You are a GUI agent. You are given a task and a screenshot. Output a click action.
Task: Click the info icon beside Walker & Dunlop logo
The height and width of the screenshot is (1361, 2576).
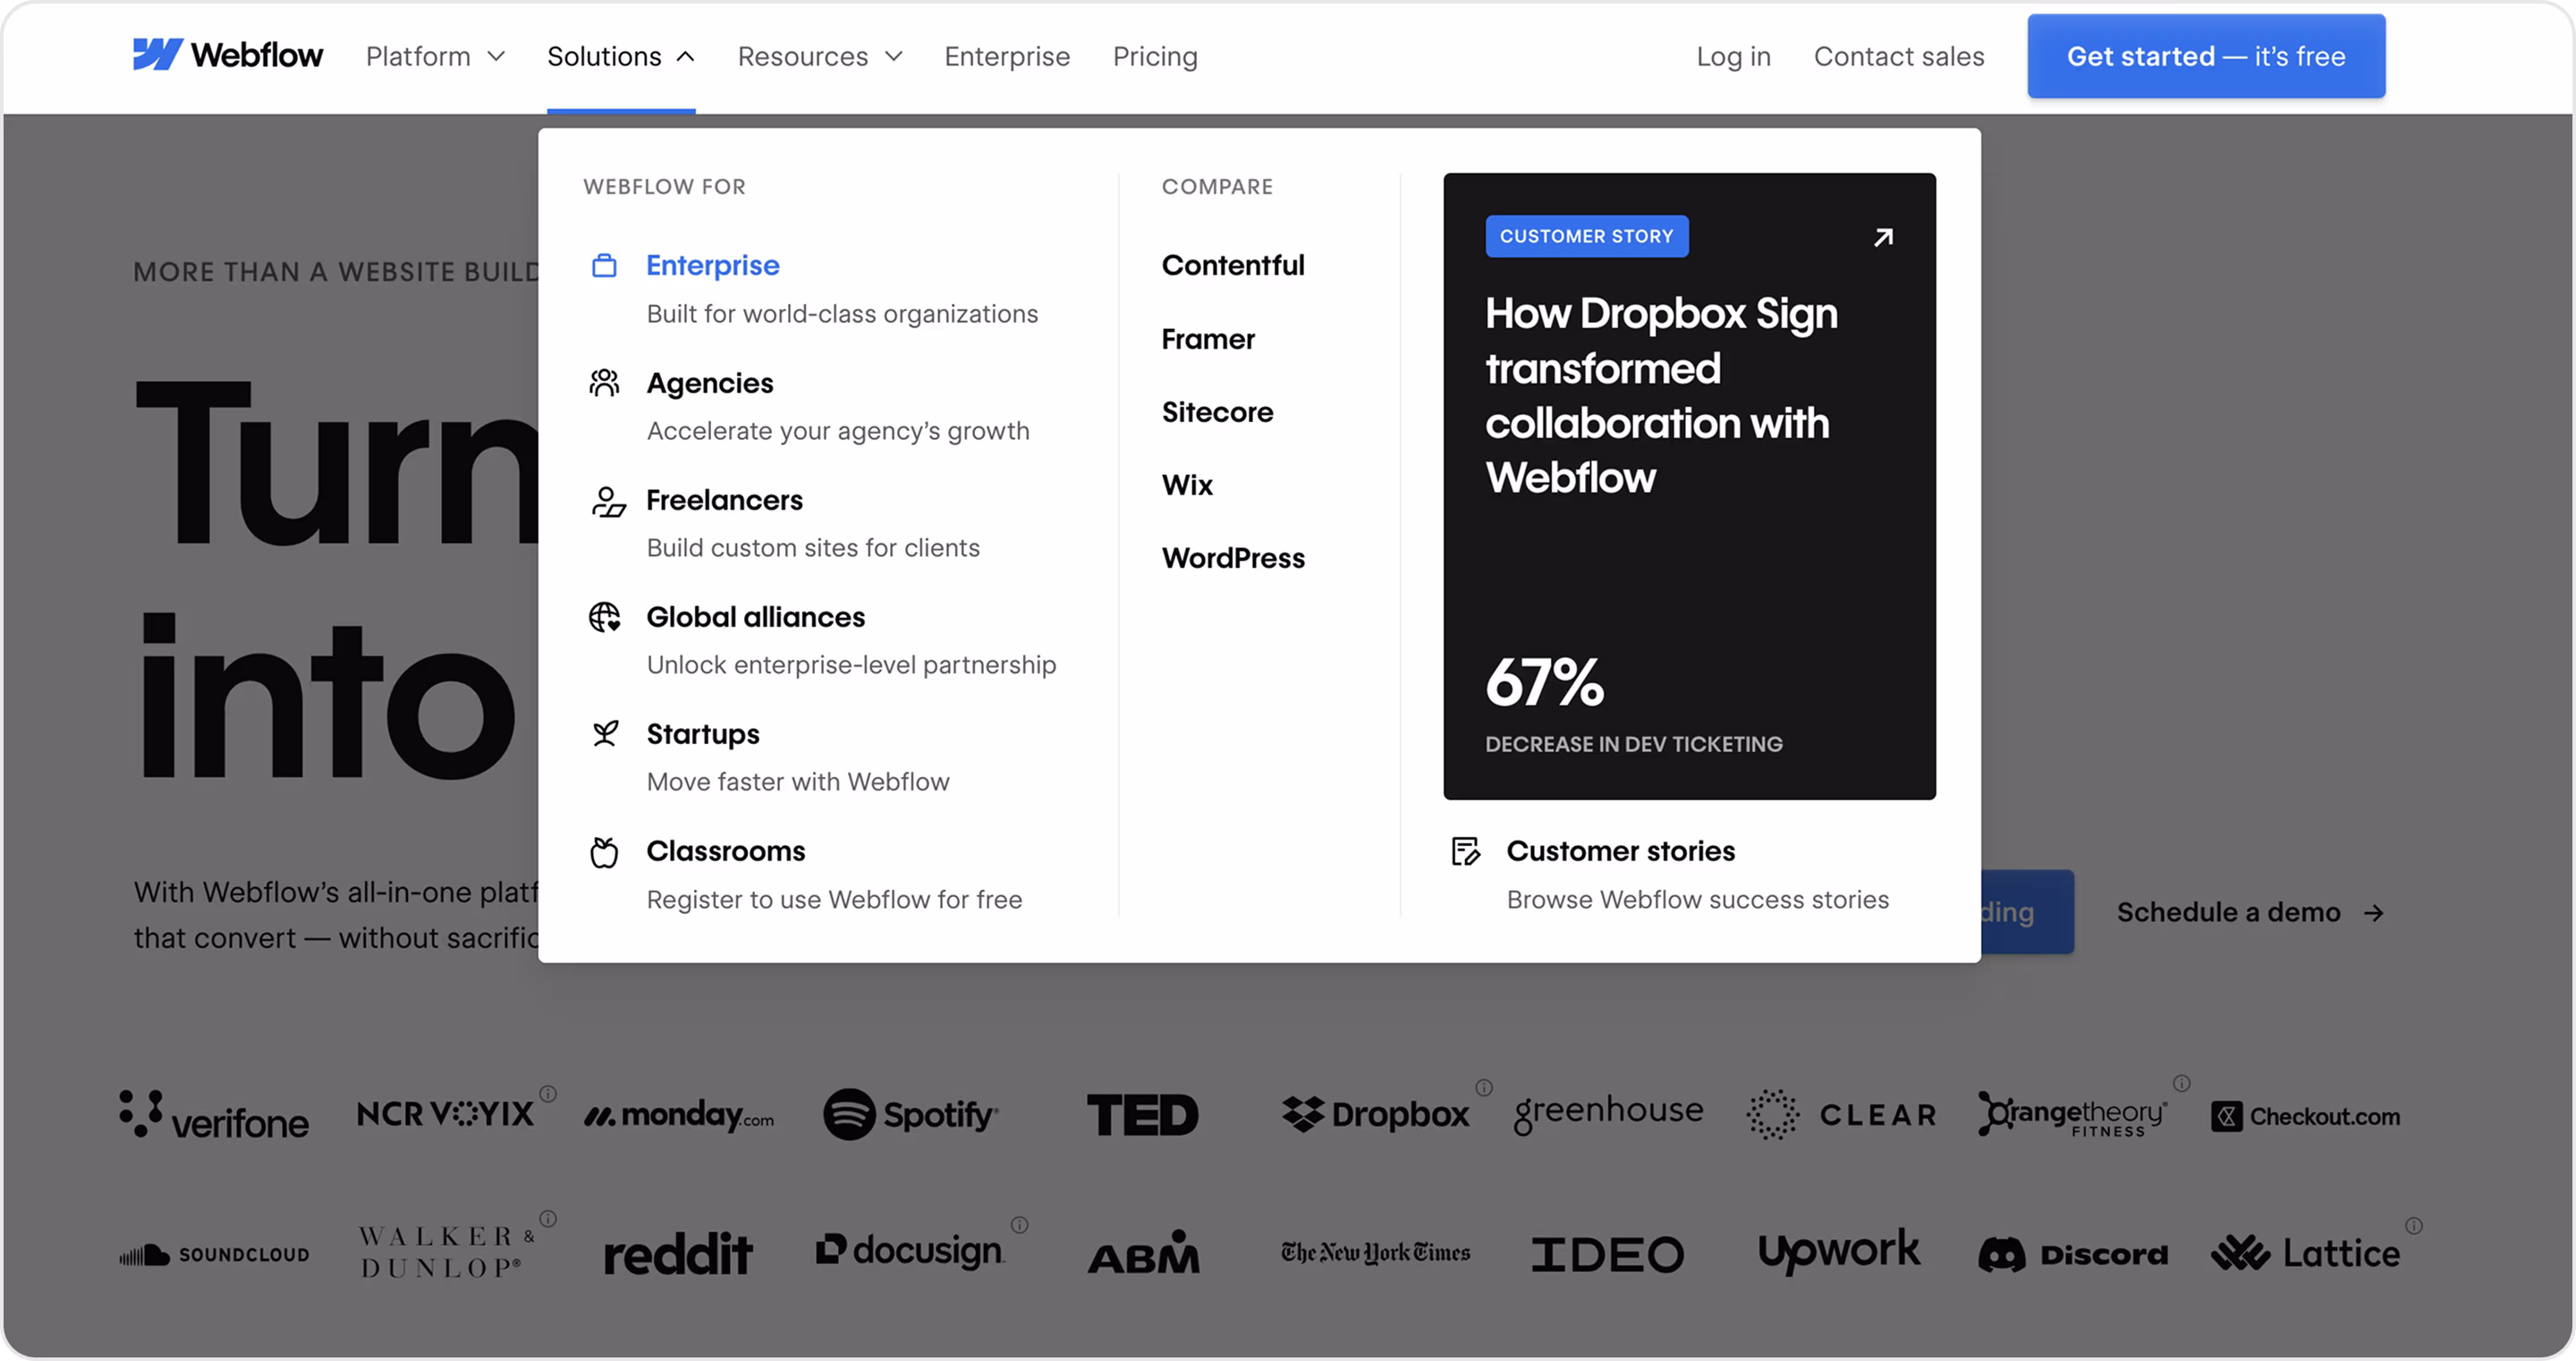pos(548,1218)
